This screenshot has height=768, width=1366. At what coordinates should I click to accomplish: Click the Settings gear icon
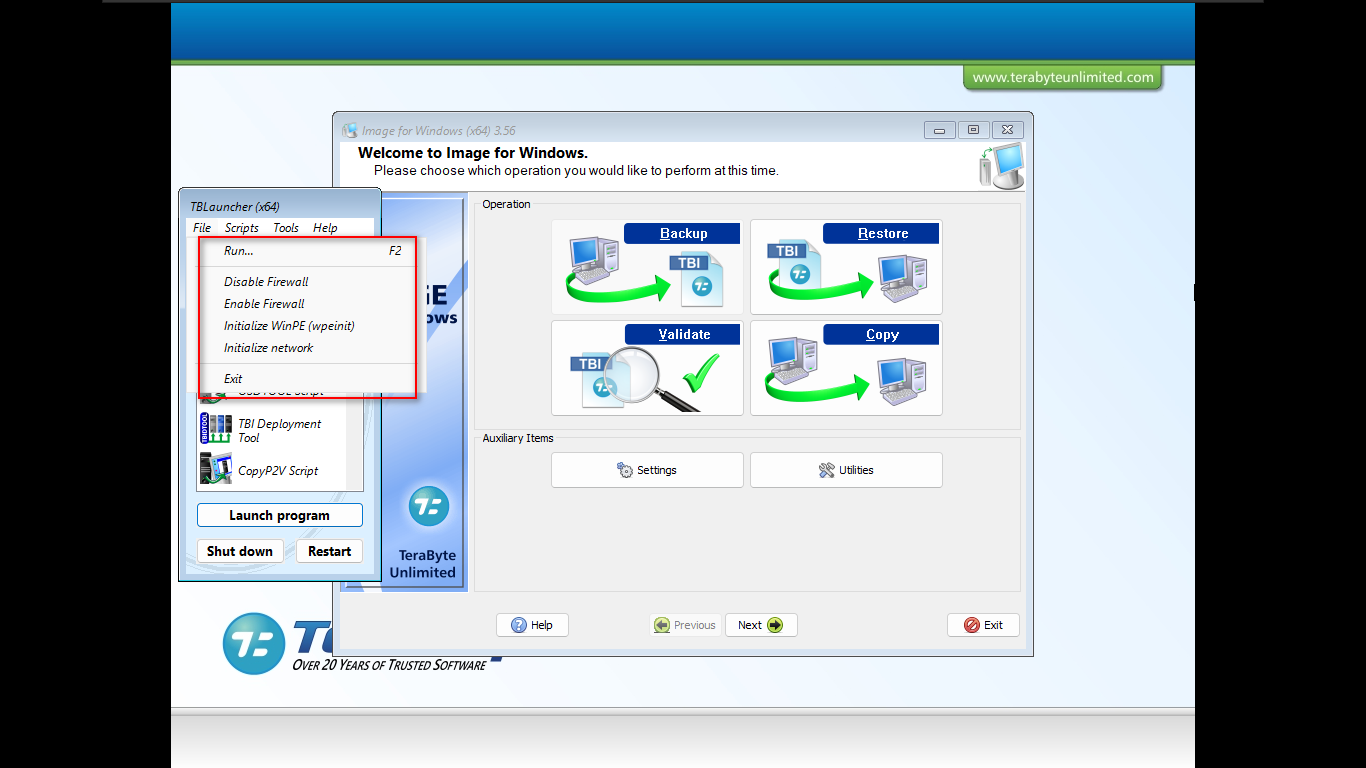click(625, 470)
